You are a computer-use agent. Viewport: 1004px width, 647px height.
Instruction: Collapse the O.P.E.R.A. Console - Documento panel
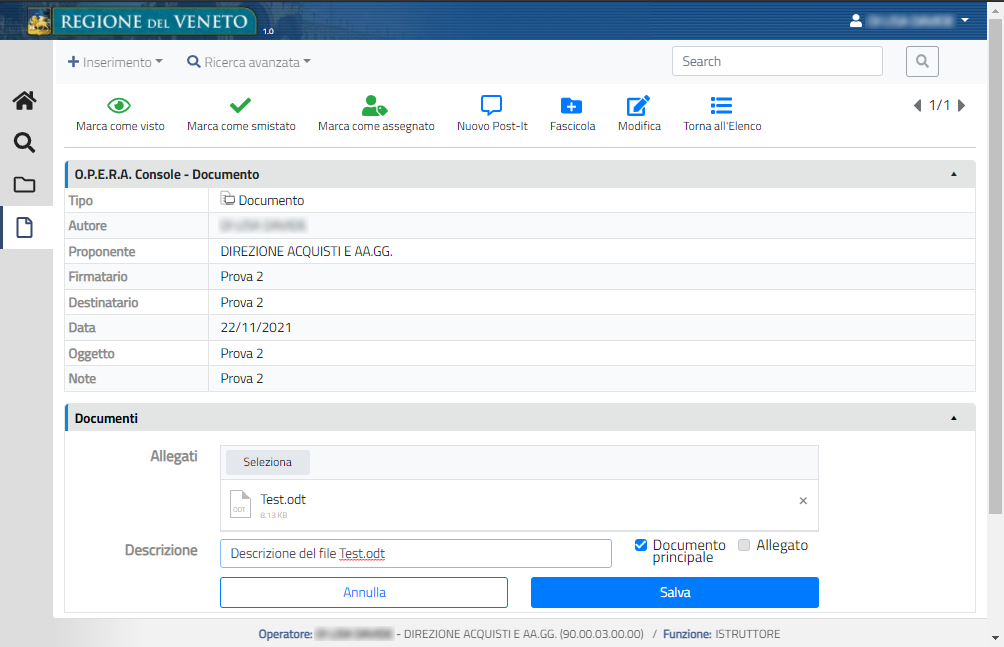[953, 174]
